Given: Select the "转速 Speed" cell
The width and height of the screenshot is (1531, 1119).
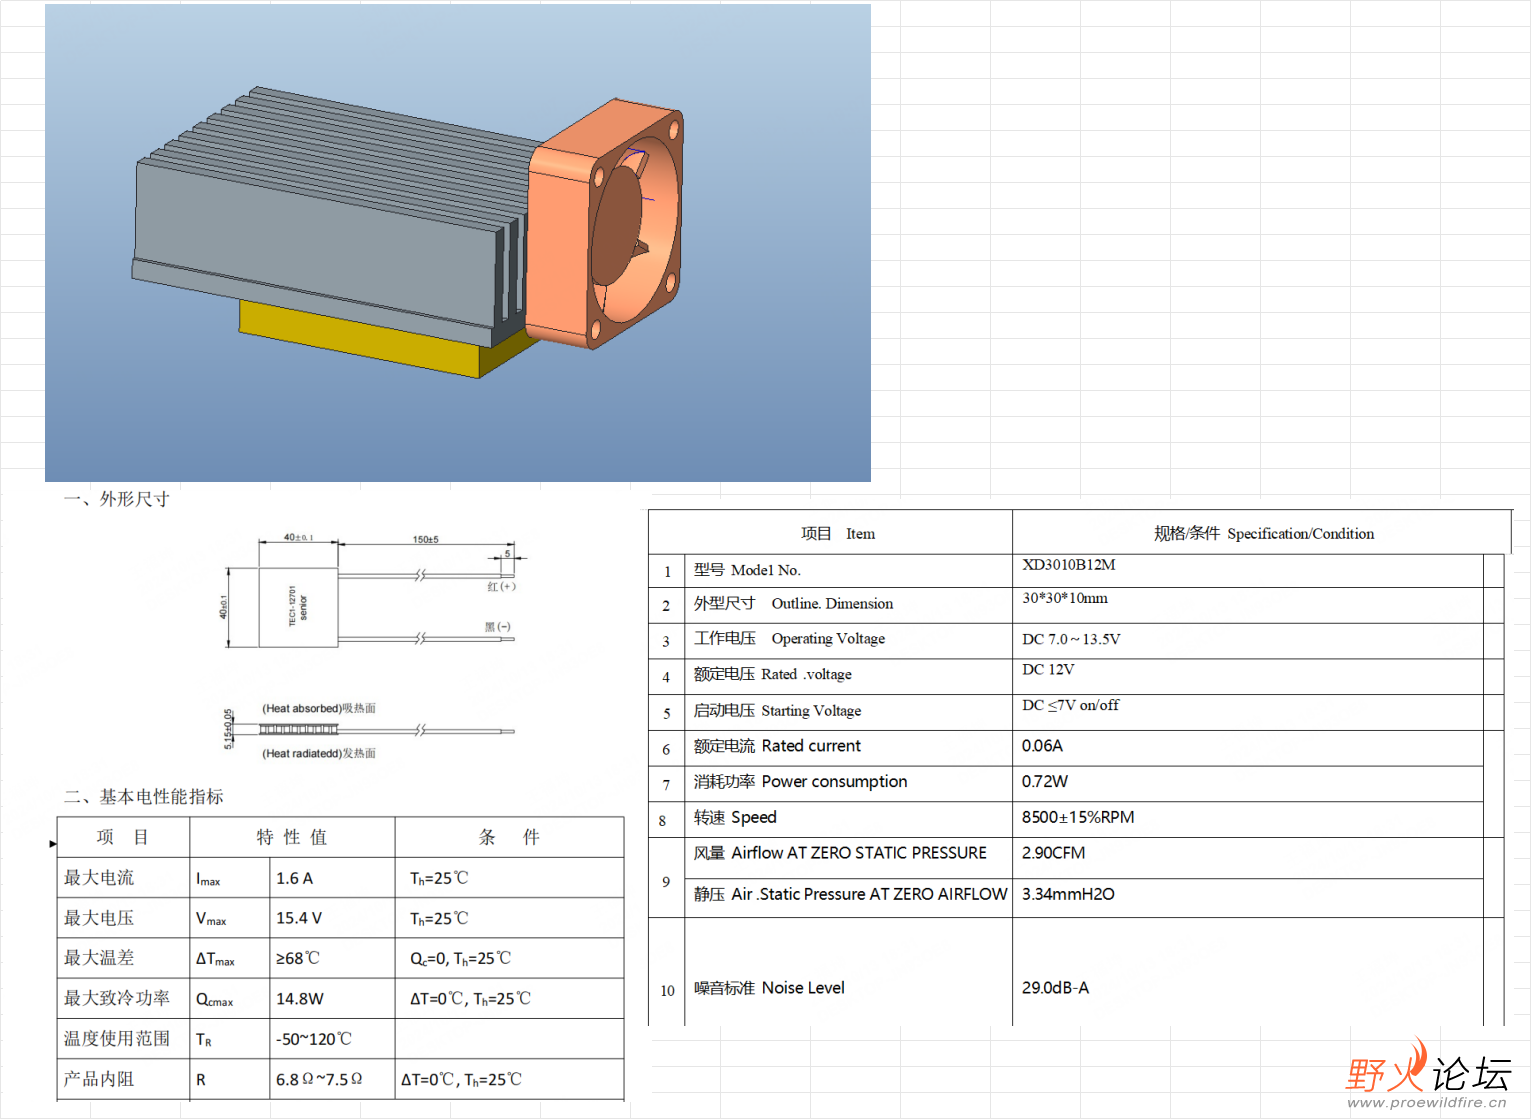Looking at the screenshot, I should 848,819.
